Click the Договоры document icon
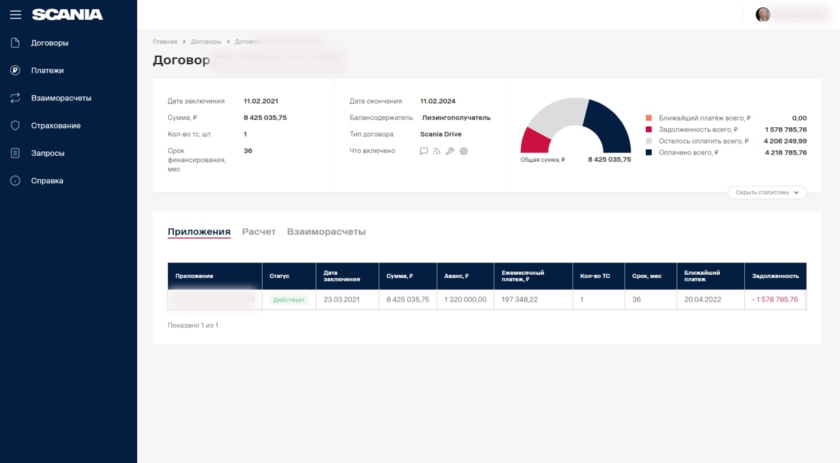This screenshot has width=840, height=463. pyautogui.click(x=15, y=43)
